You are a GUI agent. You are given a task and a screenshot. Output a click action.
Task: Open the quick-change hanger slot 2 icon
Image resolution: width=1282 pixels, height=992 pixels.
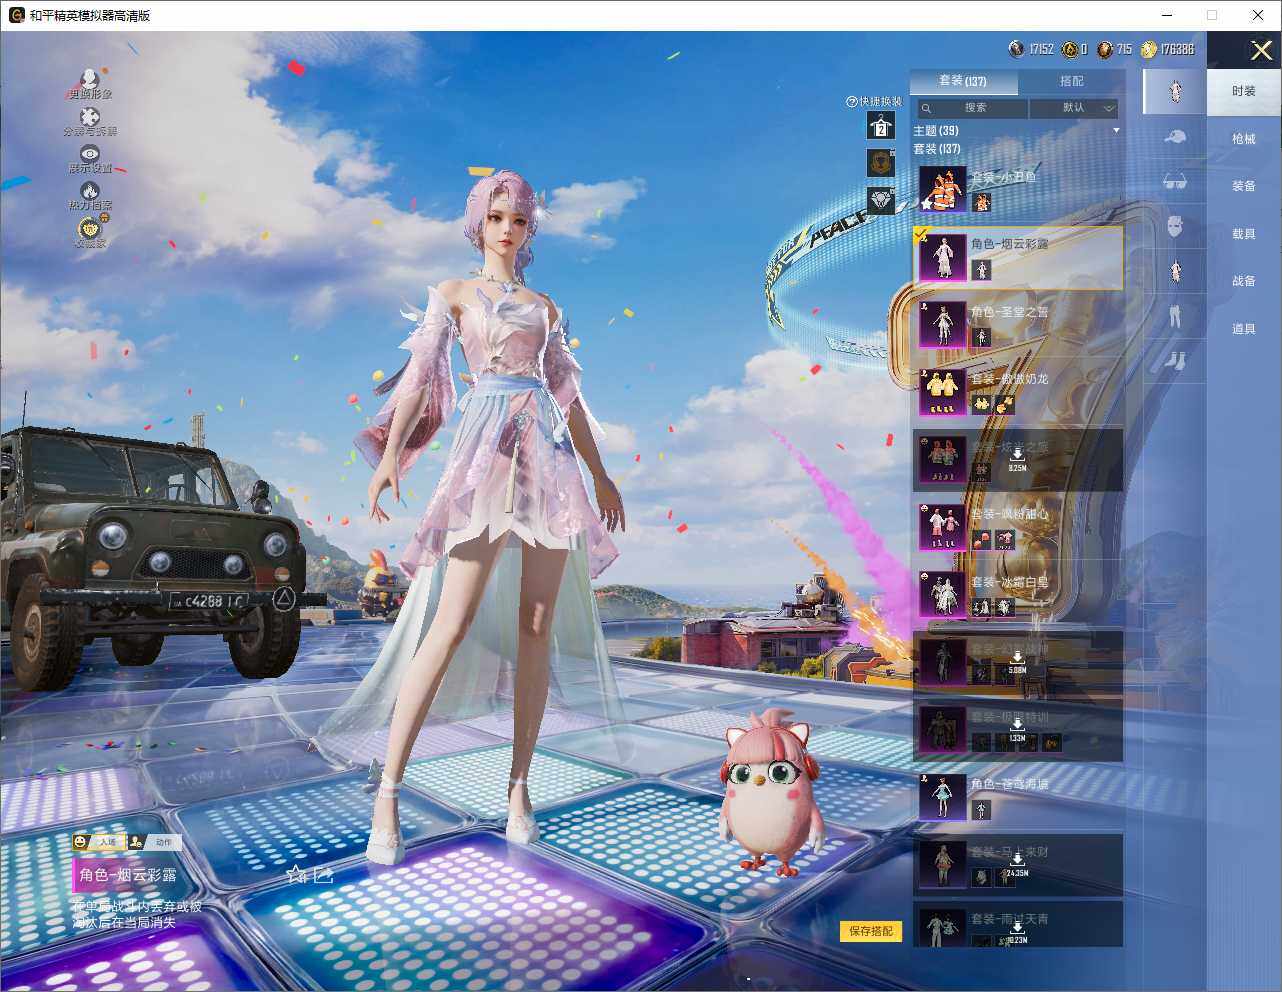click(x=881, y=126)
